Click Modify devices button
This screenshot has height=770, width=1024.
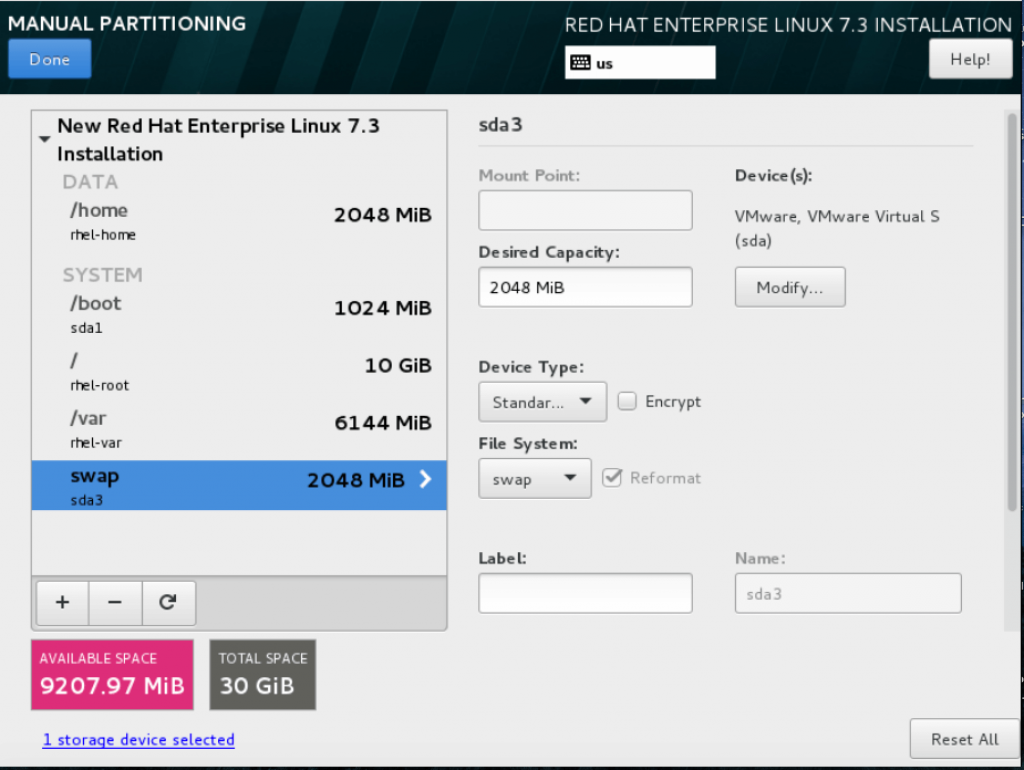tap(790, 287)
